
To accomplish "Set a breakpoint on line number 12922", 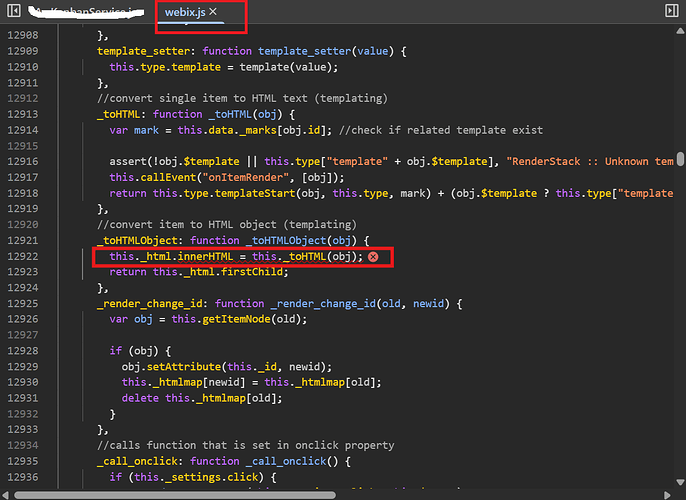I will click(23, 256).
